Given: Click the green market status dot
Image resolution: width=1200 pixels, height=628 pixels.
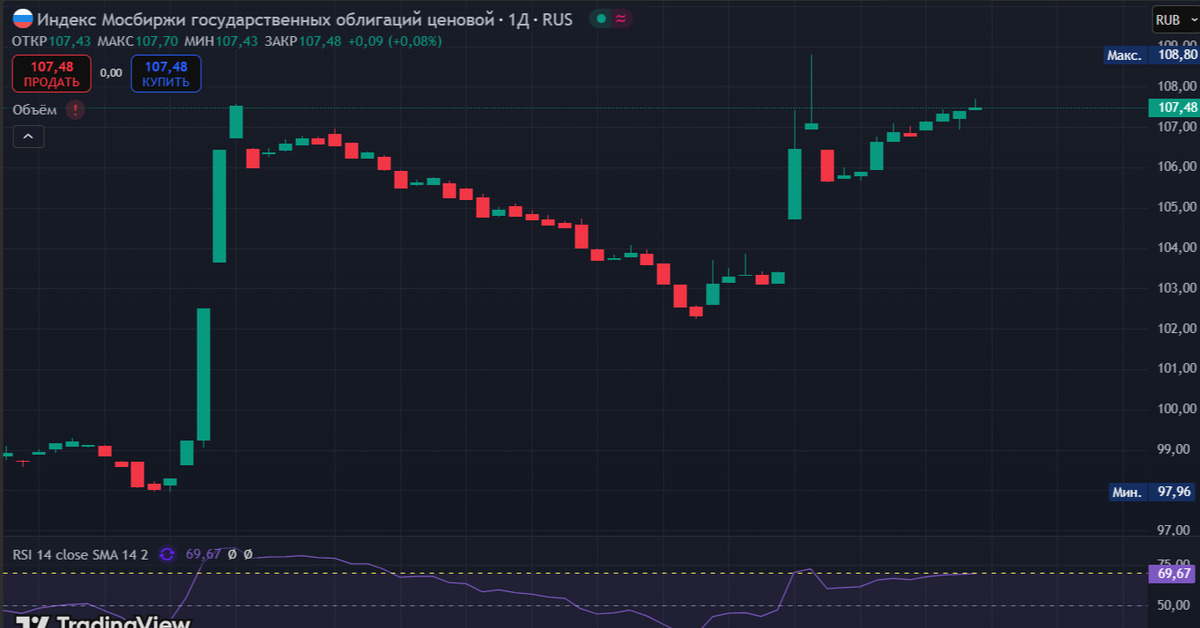Looking at the screenshot, I should (600, 19).
